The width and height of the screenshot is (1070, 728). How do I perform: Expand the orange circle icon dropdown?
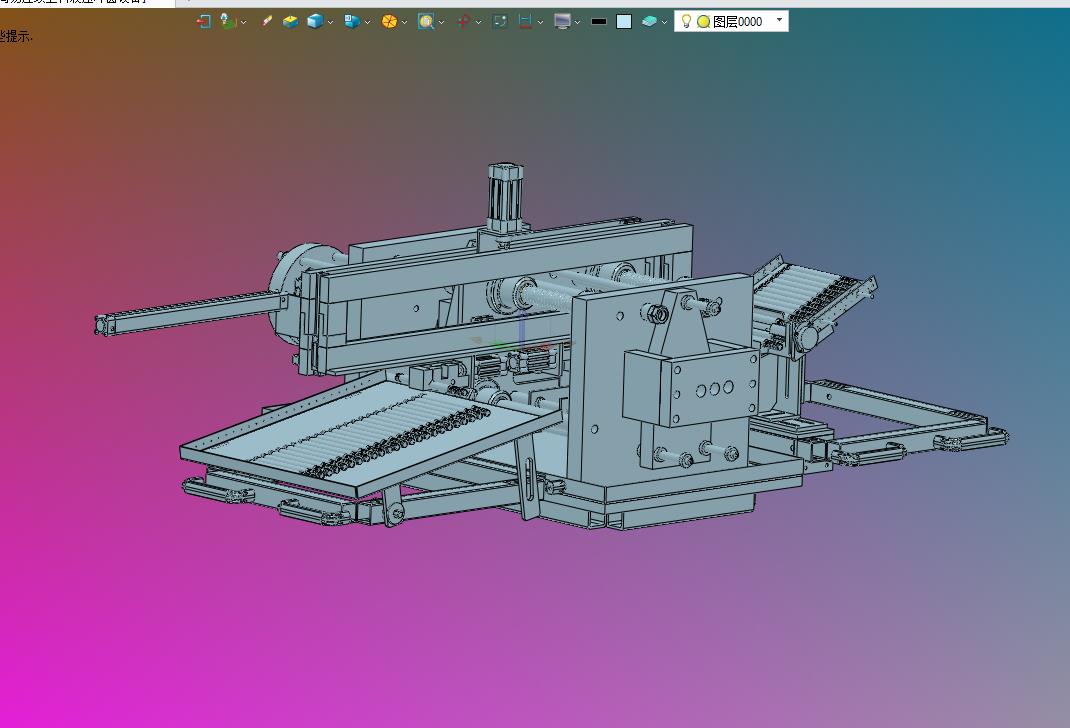(404, 23)
